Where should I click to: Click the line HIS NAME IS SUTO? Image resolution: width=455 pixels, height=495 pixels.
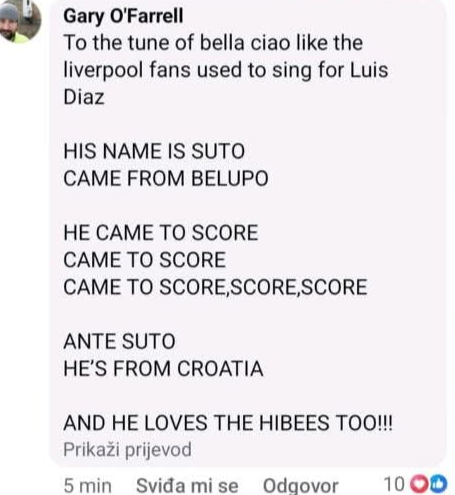point(154,151)
